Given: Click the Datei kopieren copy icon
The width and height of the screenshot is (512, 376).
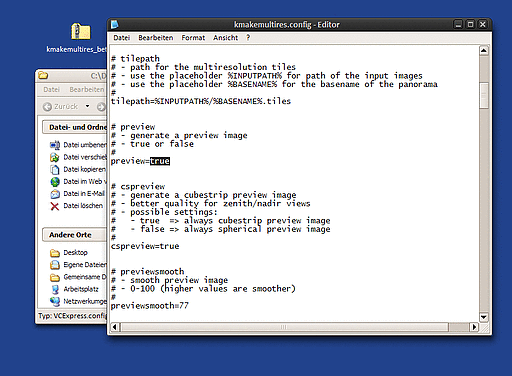Looking at the screenshot, I should click(55, 169).
